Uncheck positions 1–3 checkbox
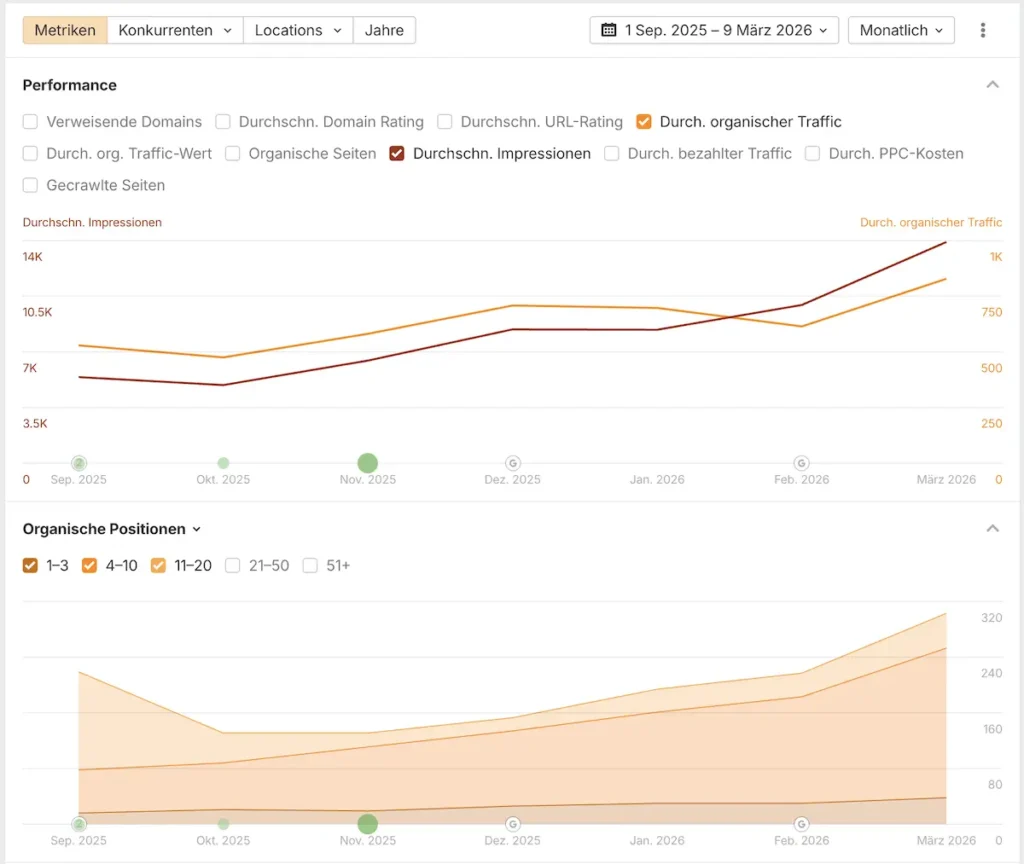Screen dimensions: 1024x864 pos(30,566)
